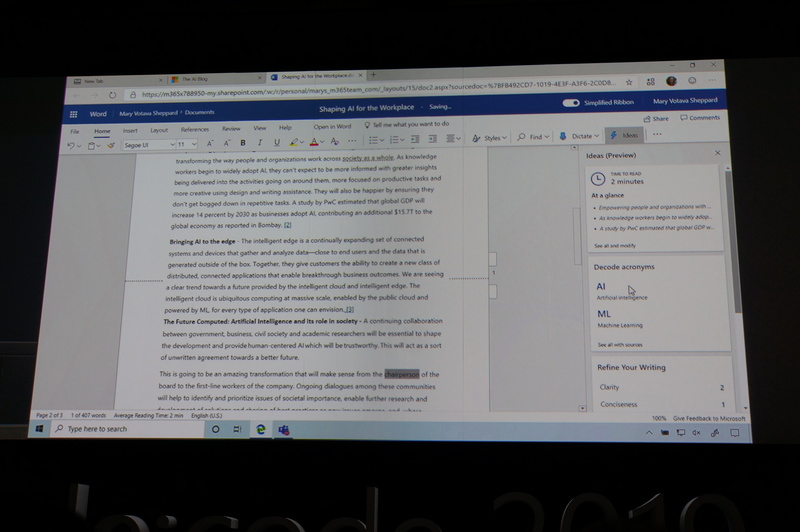
Task: Expand the Paste dropdown arrow
Action: coord(100,146)
